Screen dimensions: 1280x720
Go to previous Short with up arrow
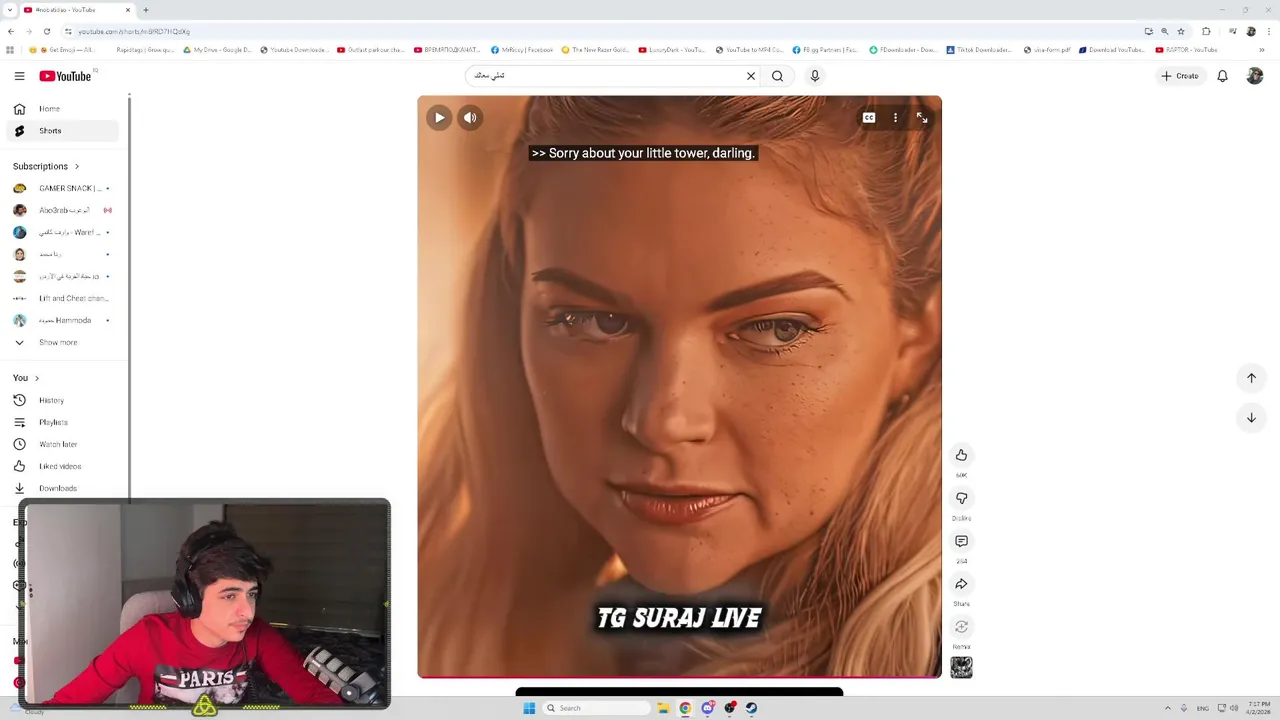click(1251, 378)
